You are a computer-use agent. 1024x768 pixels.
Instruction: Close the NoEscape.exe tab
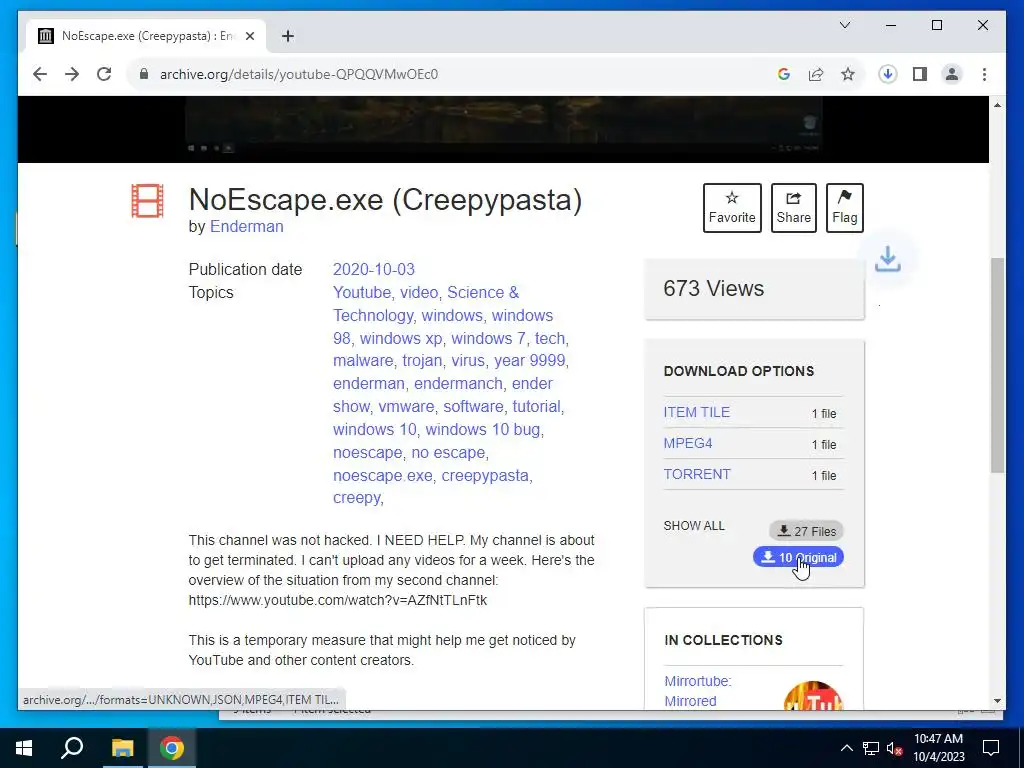[x=249, y=36]
